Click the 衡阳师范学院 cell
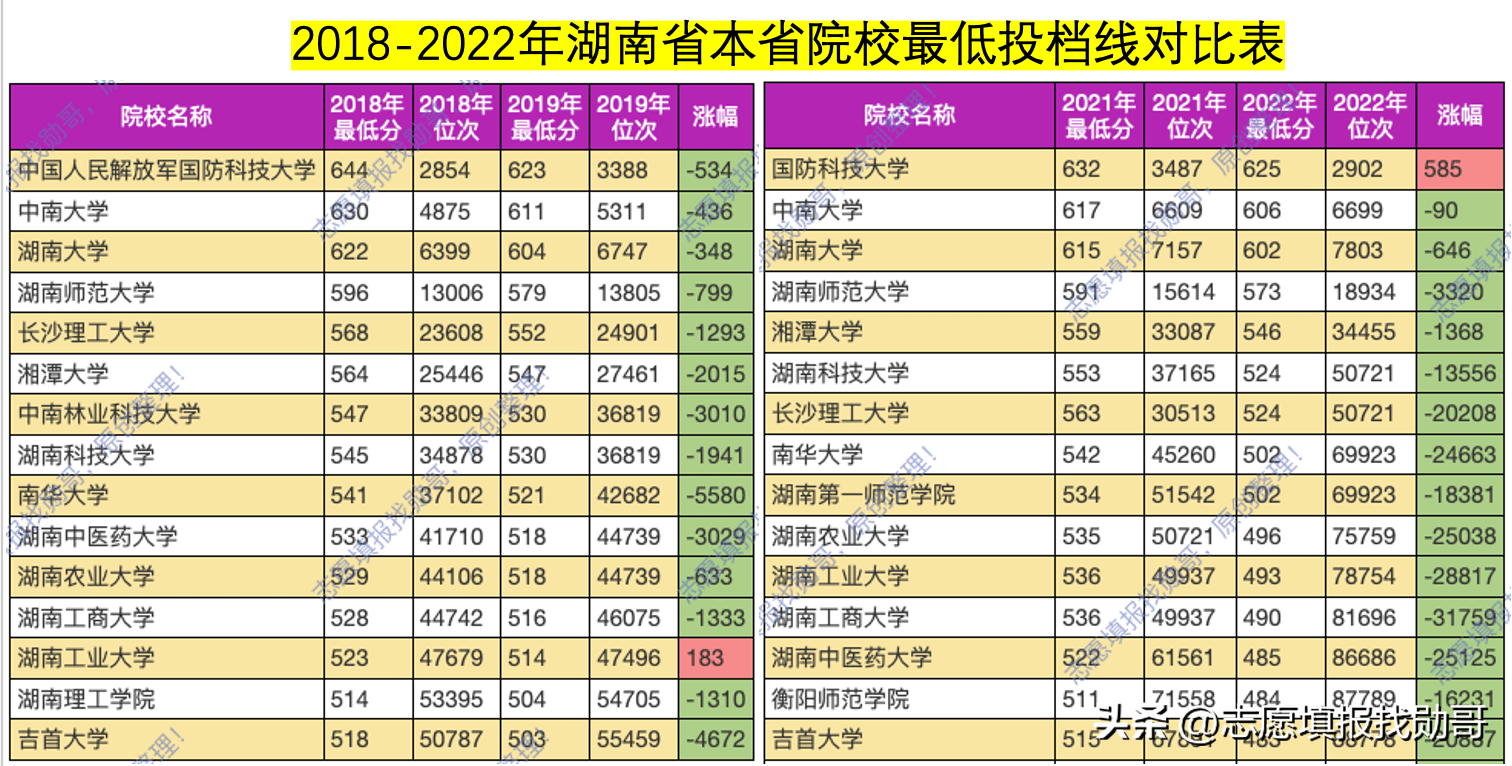The height and width of the screenshot is (766, 1512). coord(909,698)
